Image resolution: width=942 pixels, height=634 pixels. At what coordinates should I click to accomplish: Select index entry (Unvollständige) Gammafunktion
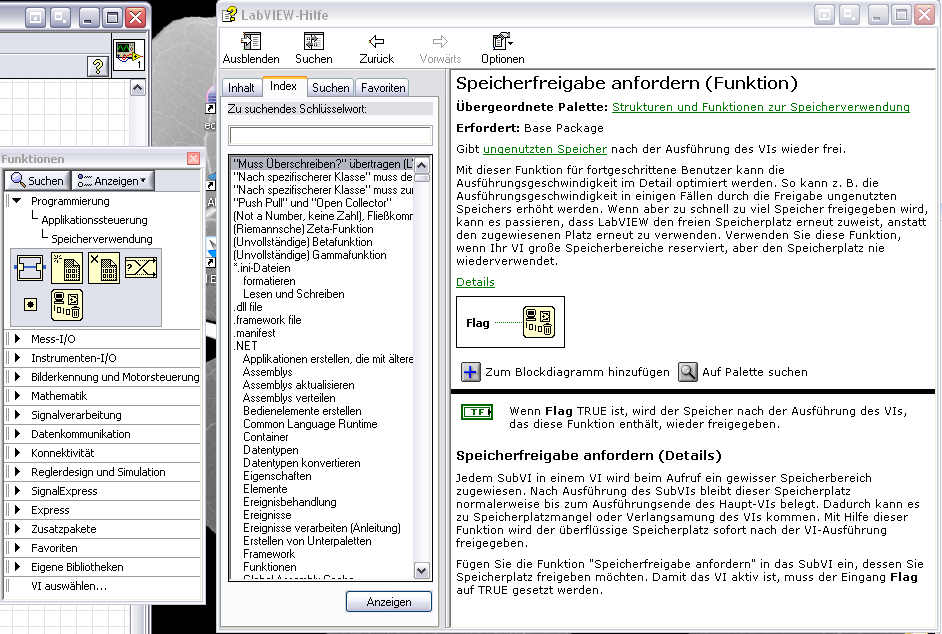310,255
